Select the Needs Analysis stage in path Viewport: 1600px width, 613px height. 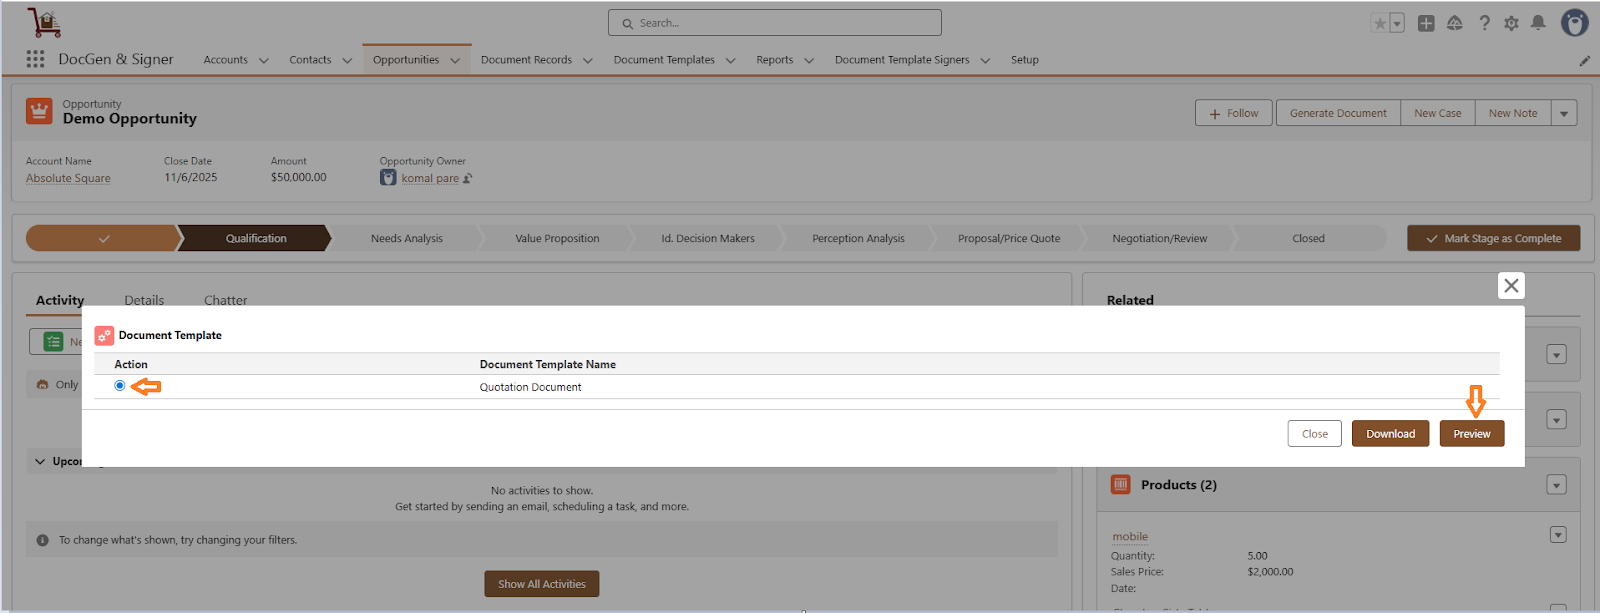pos(406,238)
